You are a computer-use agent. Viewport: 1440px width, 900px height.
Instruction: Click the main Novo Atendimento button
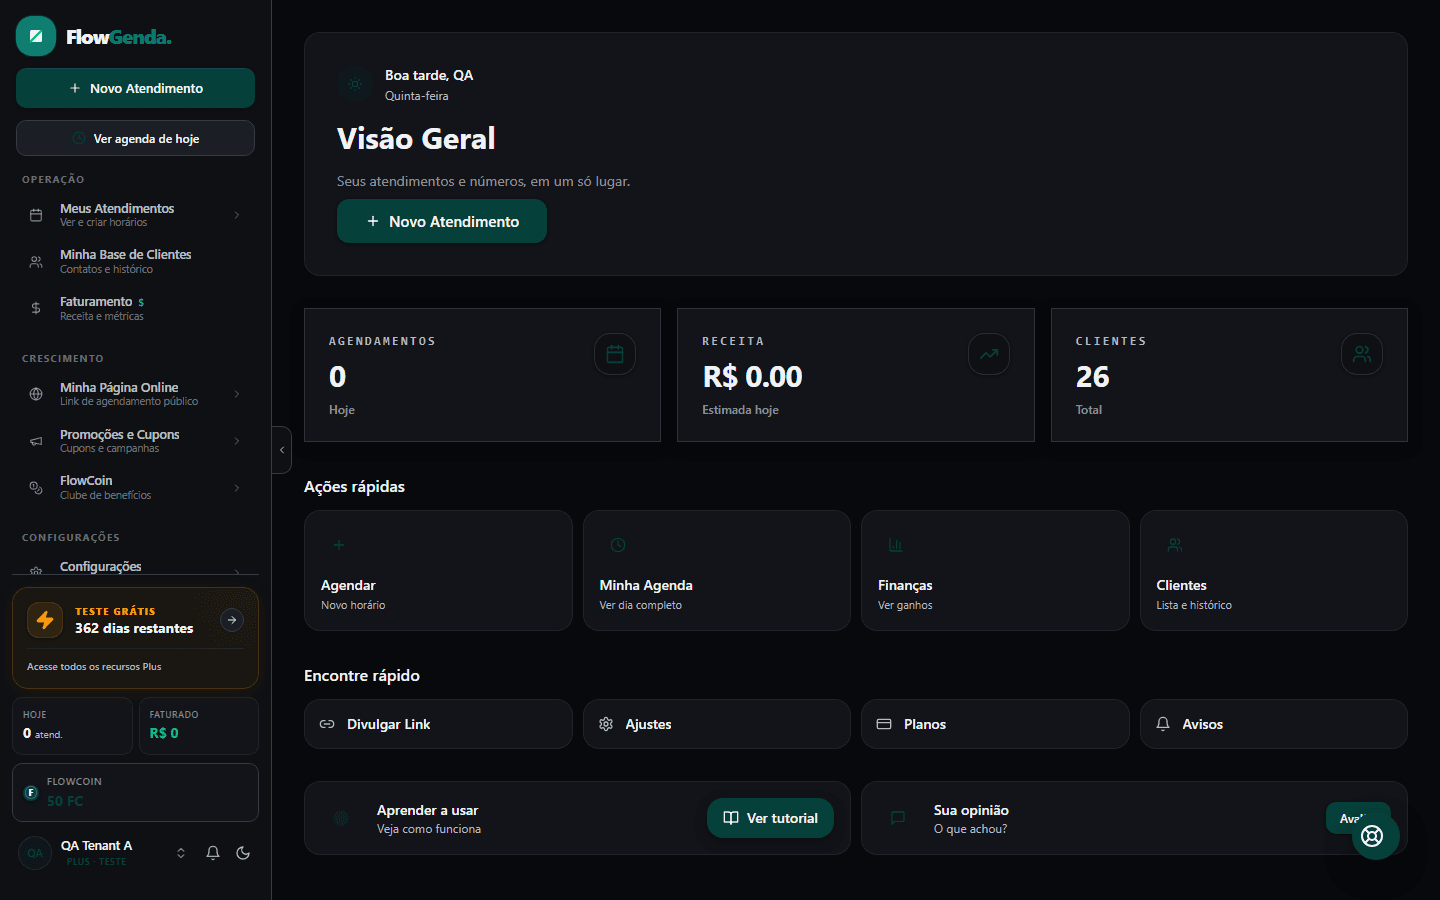(x=442, y=221)
